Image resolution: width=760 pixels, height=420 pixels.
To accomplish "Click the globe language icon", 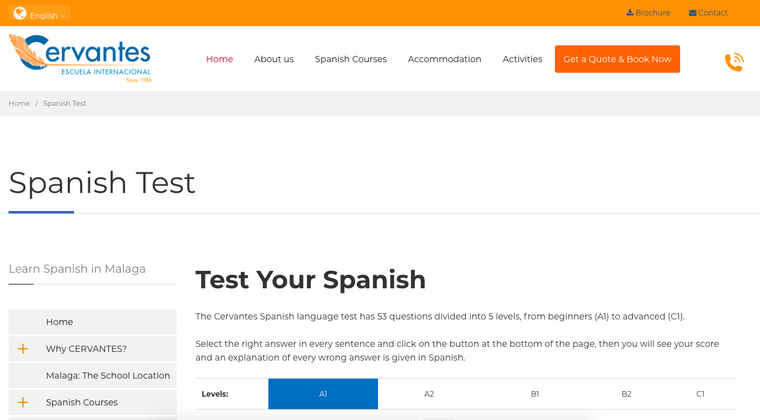I will click(19, 14).
